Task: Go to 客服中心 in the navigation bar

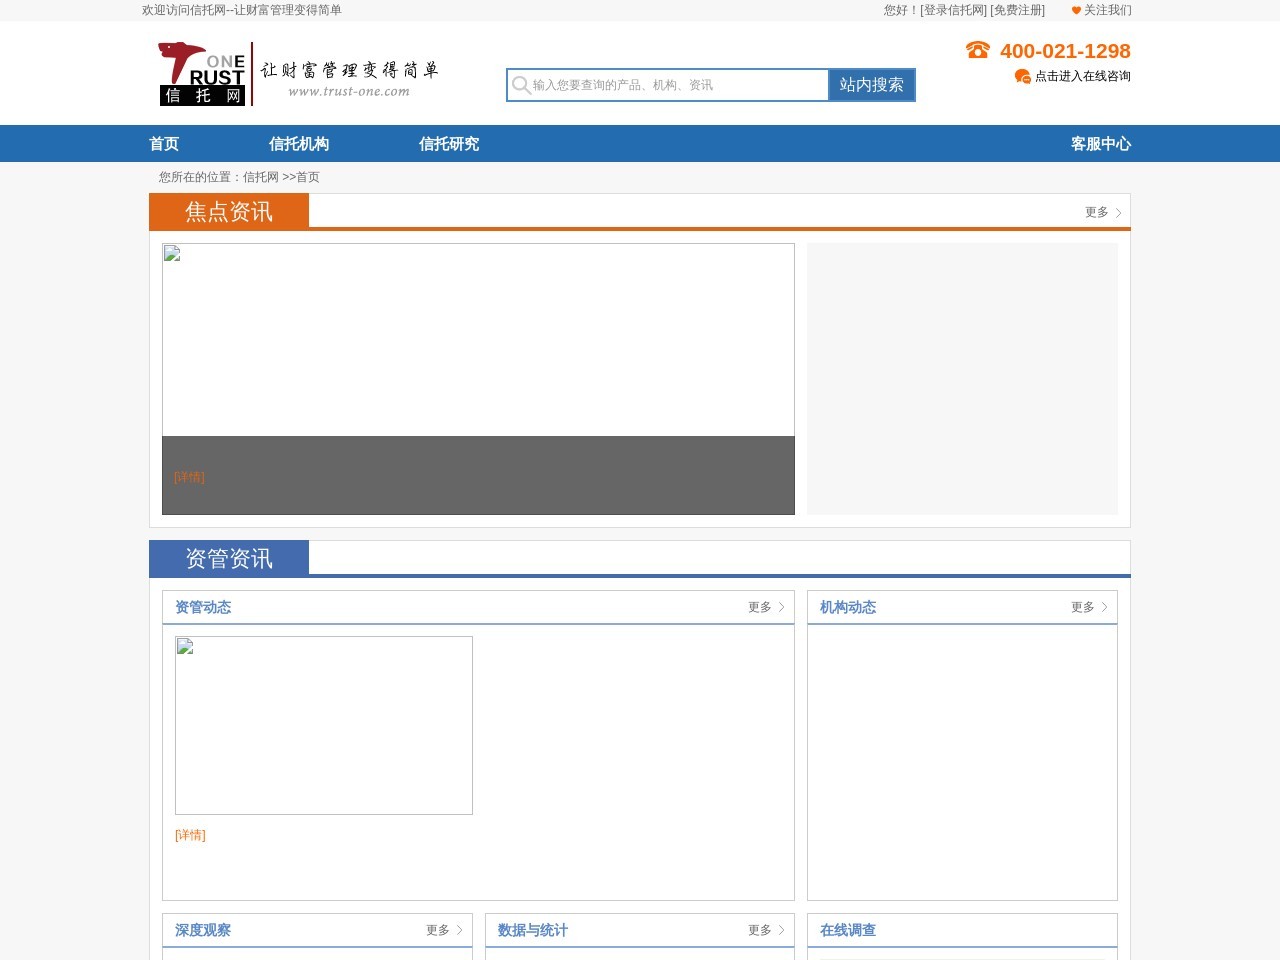Action: point(1101,144)
